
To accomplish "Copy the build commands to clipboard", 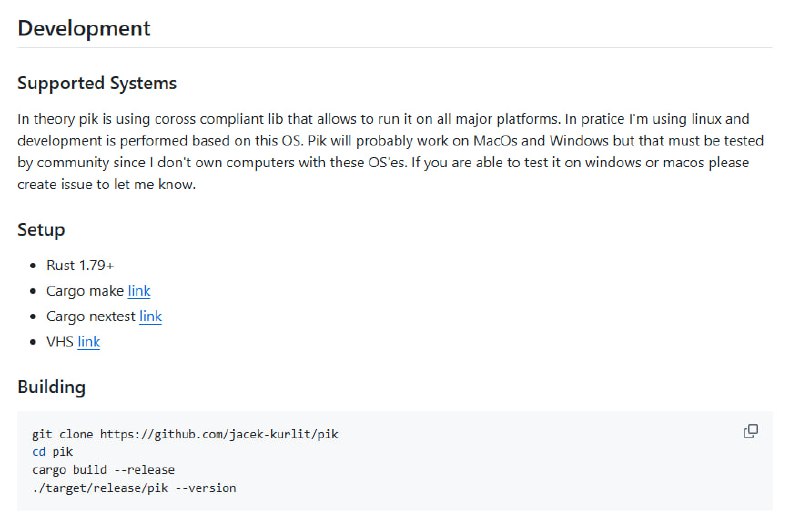I will tap(751, 431).
